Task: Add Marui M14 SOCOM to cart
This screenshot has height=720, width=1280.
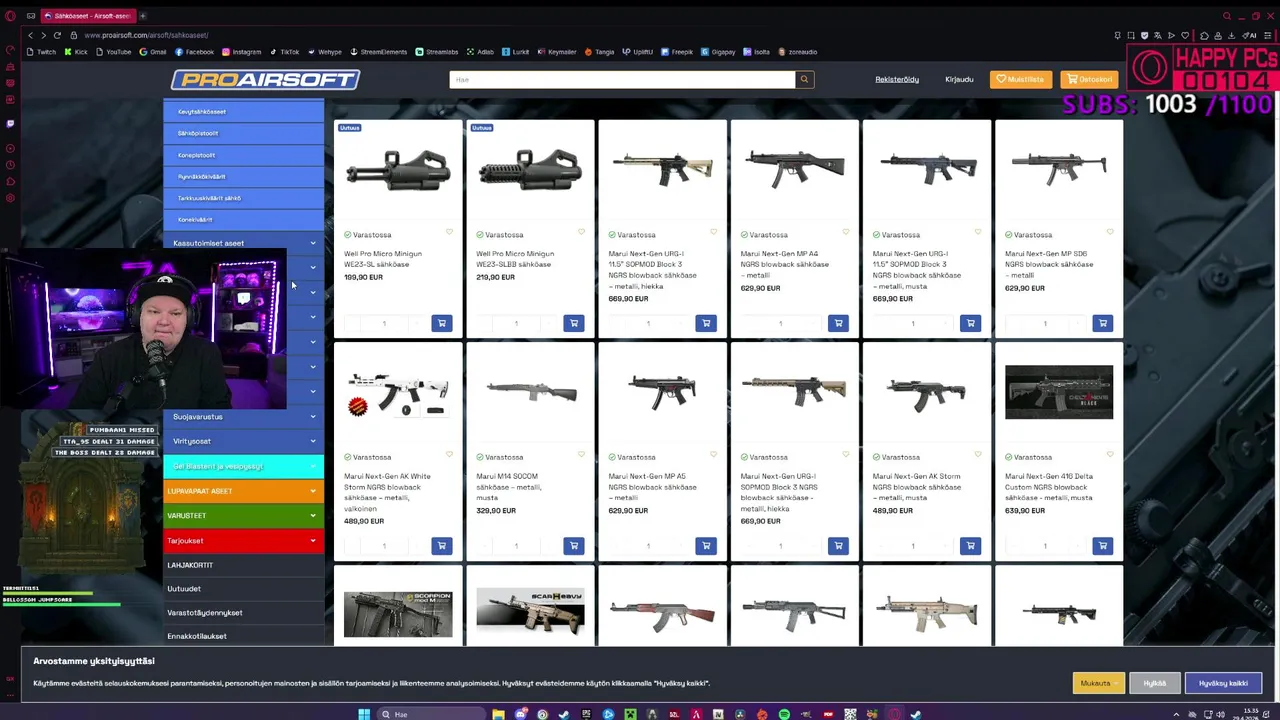Action: pos(573,545)
